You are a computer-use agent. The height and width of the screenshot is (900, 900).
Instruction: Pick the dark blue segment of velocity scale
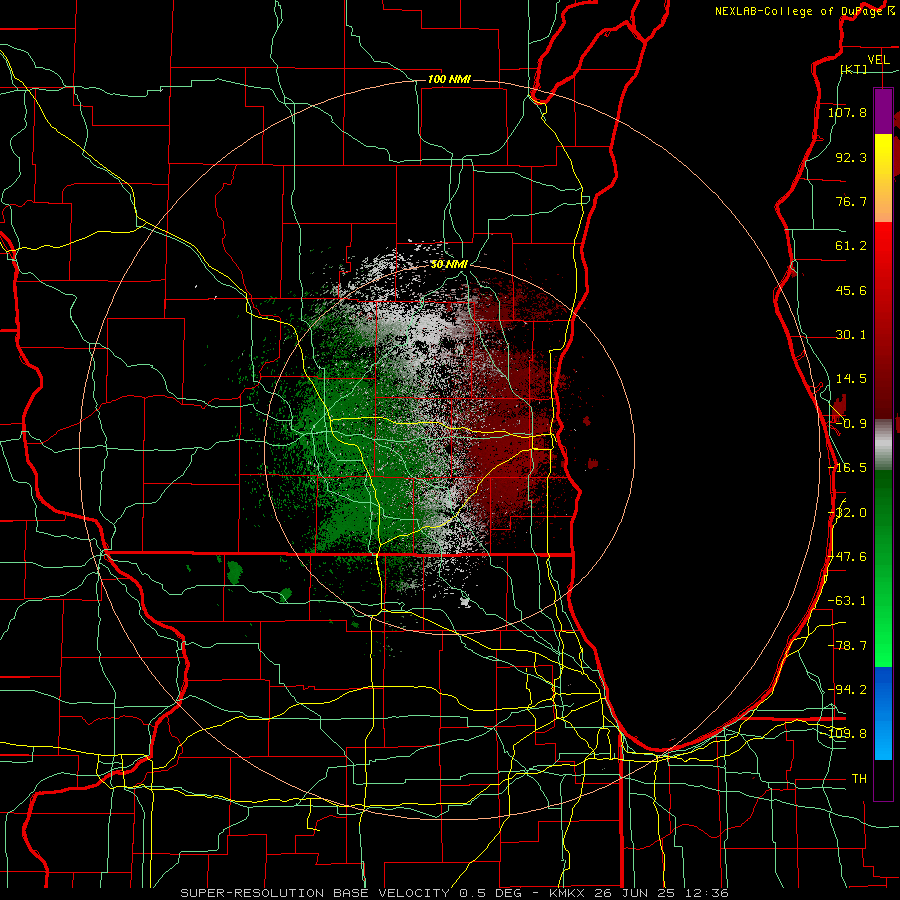tap(883, 689)
